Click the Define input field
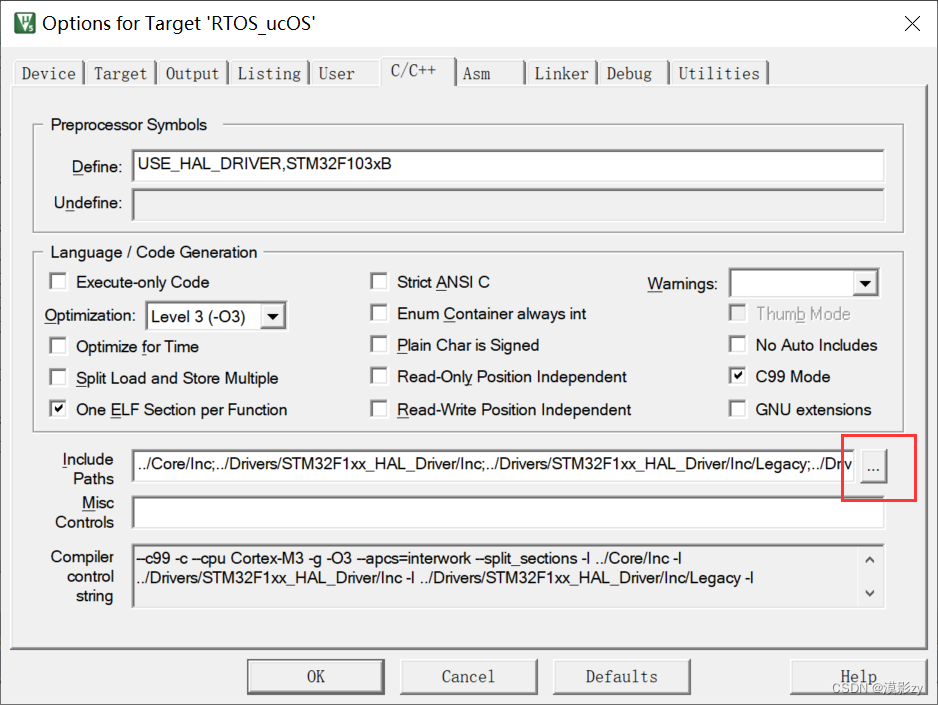Image resolution: width=938 pixels, height=705 pixels. 508,166
